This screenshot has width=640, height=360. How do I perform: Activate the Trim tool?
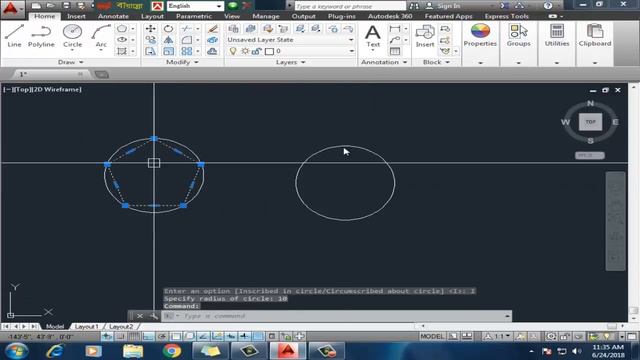click(186, 29)
